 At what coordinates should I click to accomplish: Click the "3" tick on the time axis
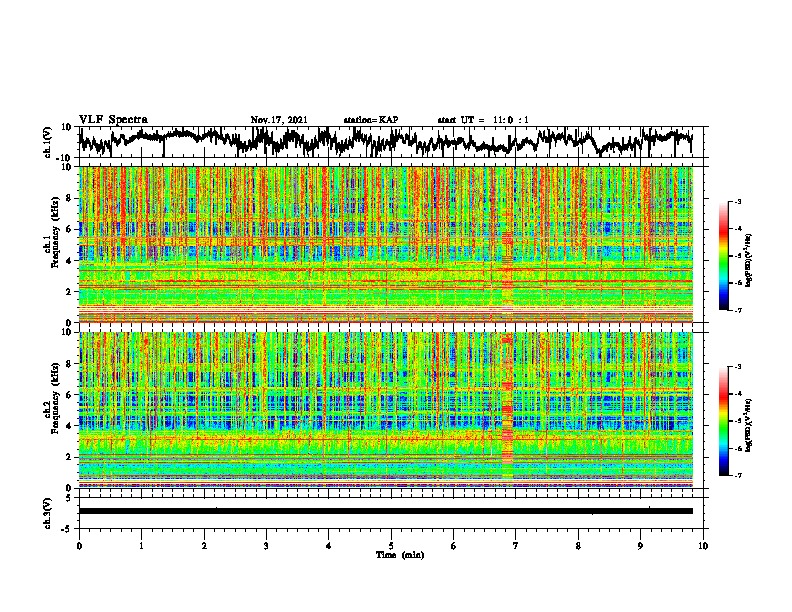tap(266, 546)
